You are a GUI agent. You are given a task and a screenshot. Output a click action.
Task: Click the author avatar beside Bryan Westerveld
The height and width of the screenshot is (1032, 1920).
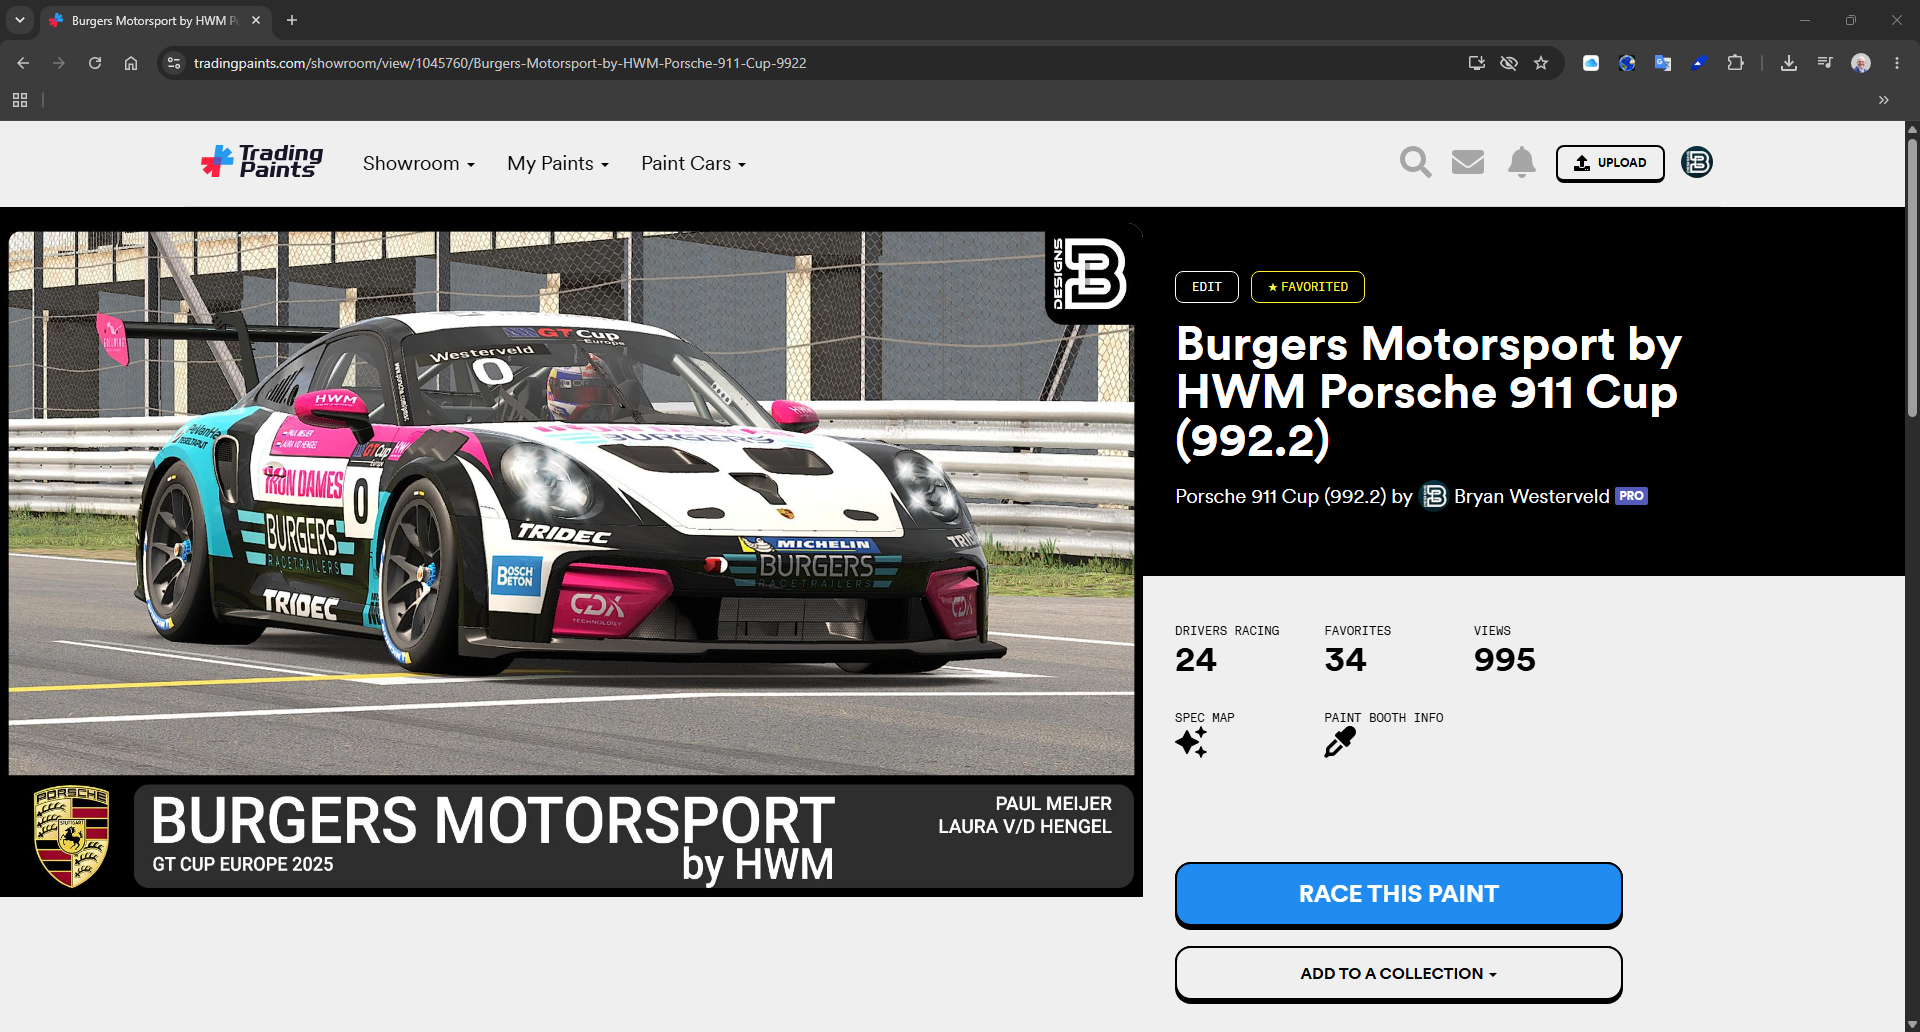tap(1434, 496)
